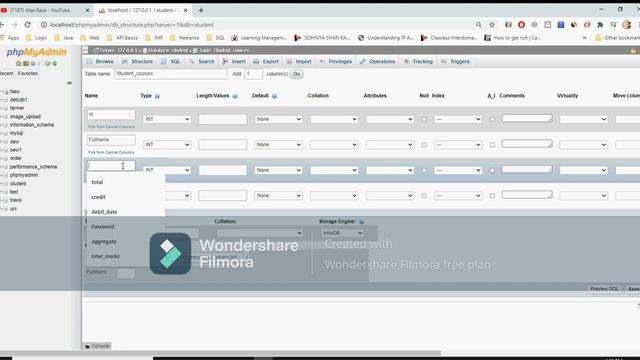The height and width of the screenshot is (360, 640).
Task: Switch to the Structure tab
Action: 138,62
